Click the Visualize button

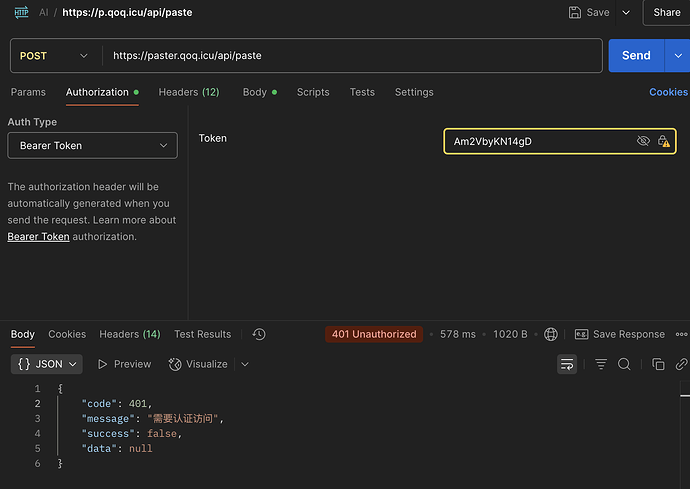tap(198, 364)
